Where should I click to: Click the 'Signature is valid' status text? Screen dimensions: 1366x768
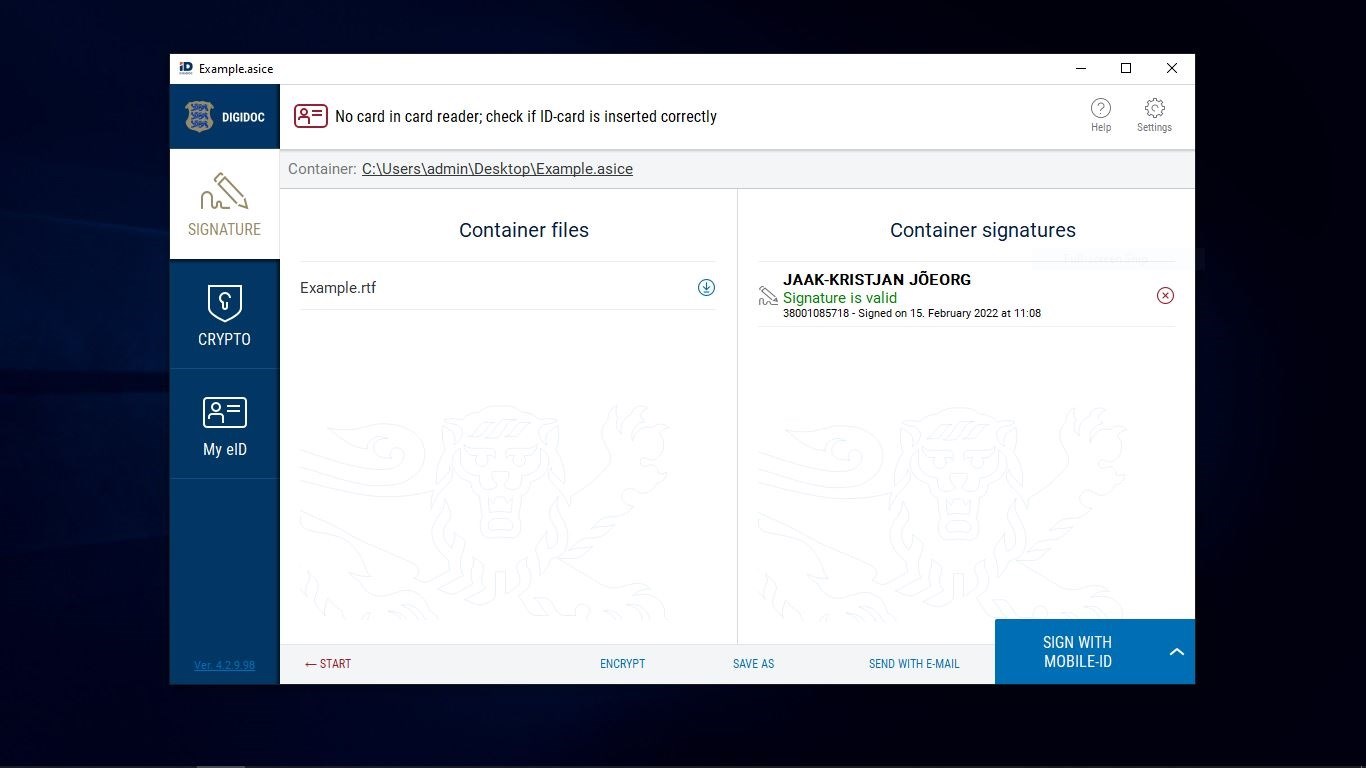[x=840, y=297]
